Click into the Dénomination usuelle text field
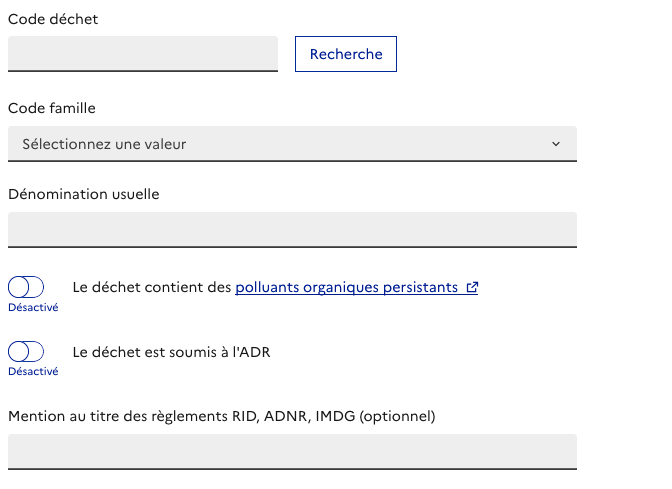The width and height of the screenshot is (672, 489). [292, 229]
